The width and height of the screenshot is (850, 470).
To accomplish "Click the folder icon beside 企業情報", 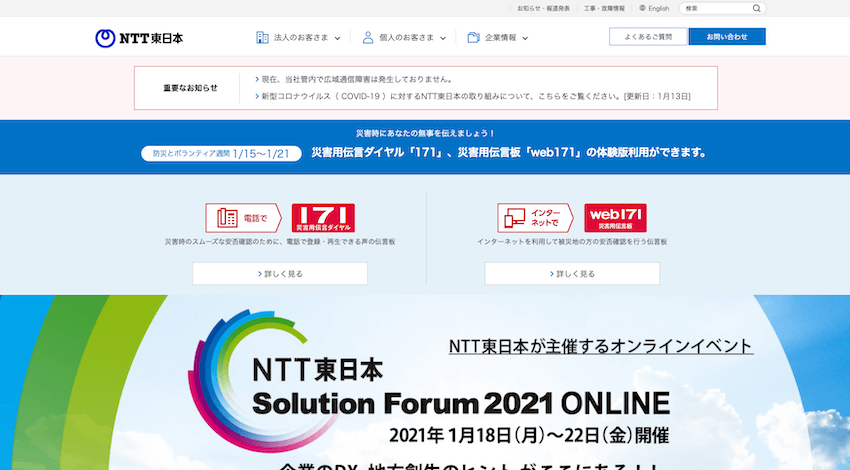I will 474,37.
